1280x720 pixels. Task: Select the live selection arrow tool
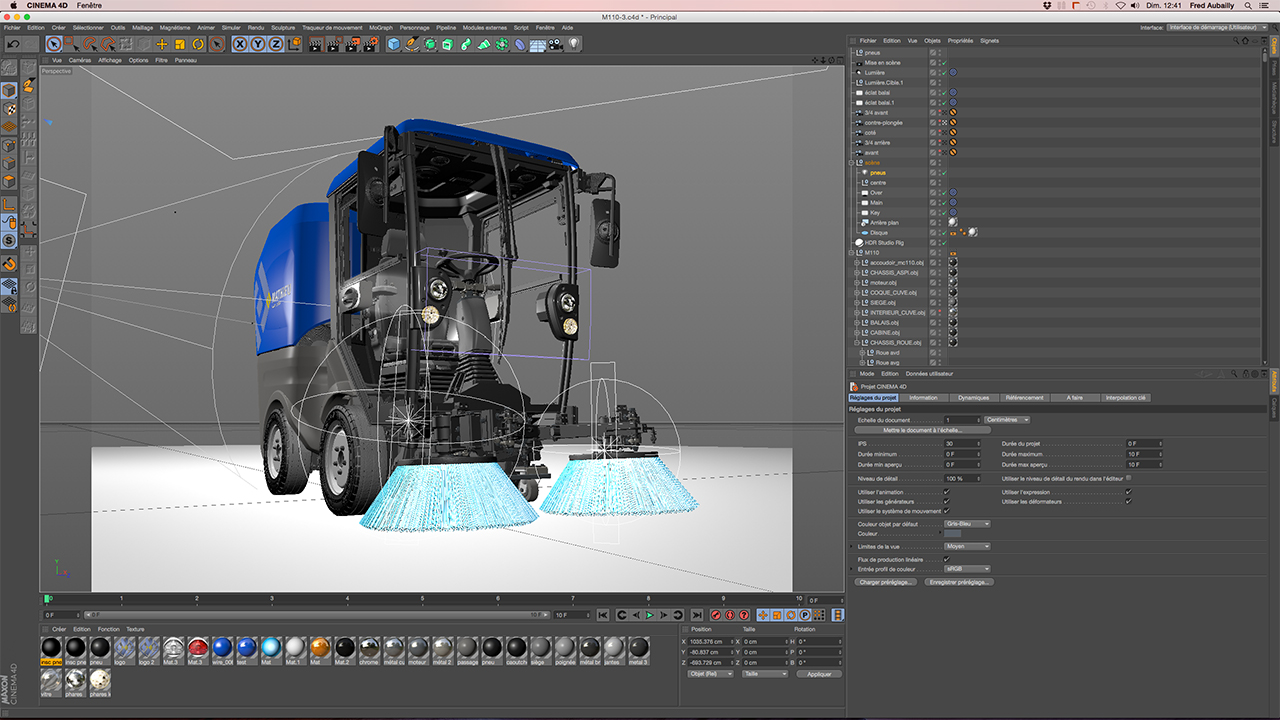tap(54, 44)
